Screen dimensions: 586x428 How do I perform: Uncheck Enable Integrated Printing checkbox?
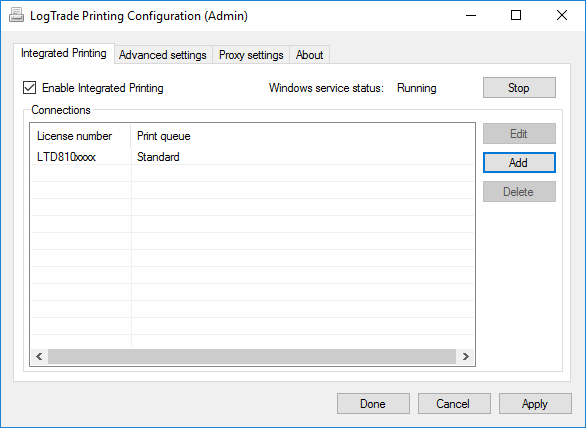click(30, 88)
